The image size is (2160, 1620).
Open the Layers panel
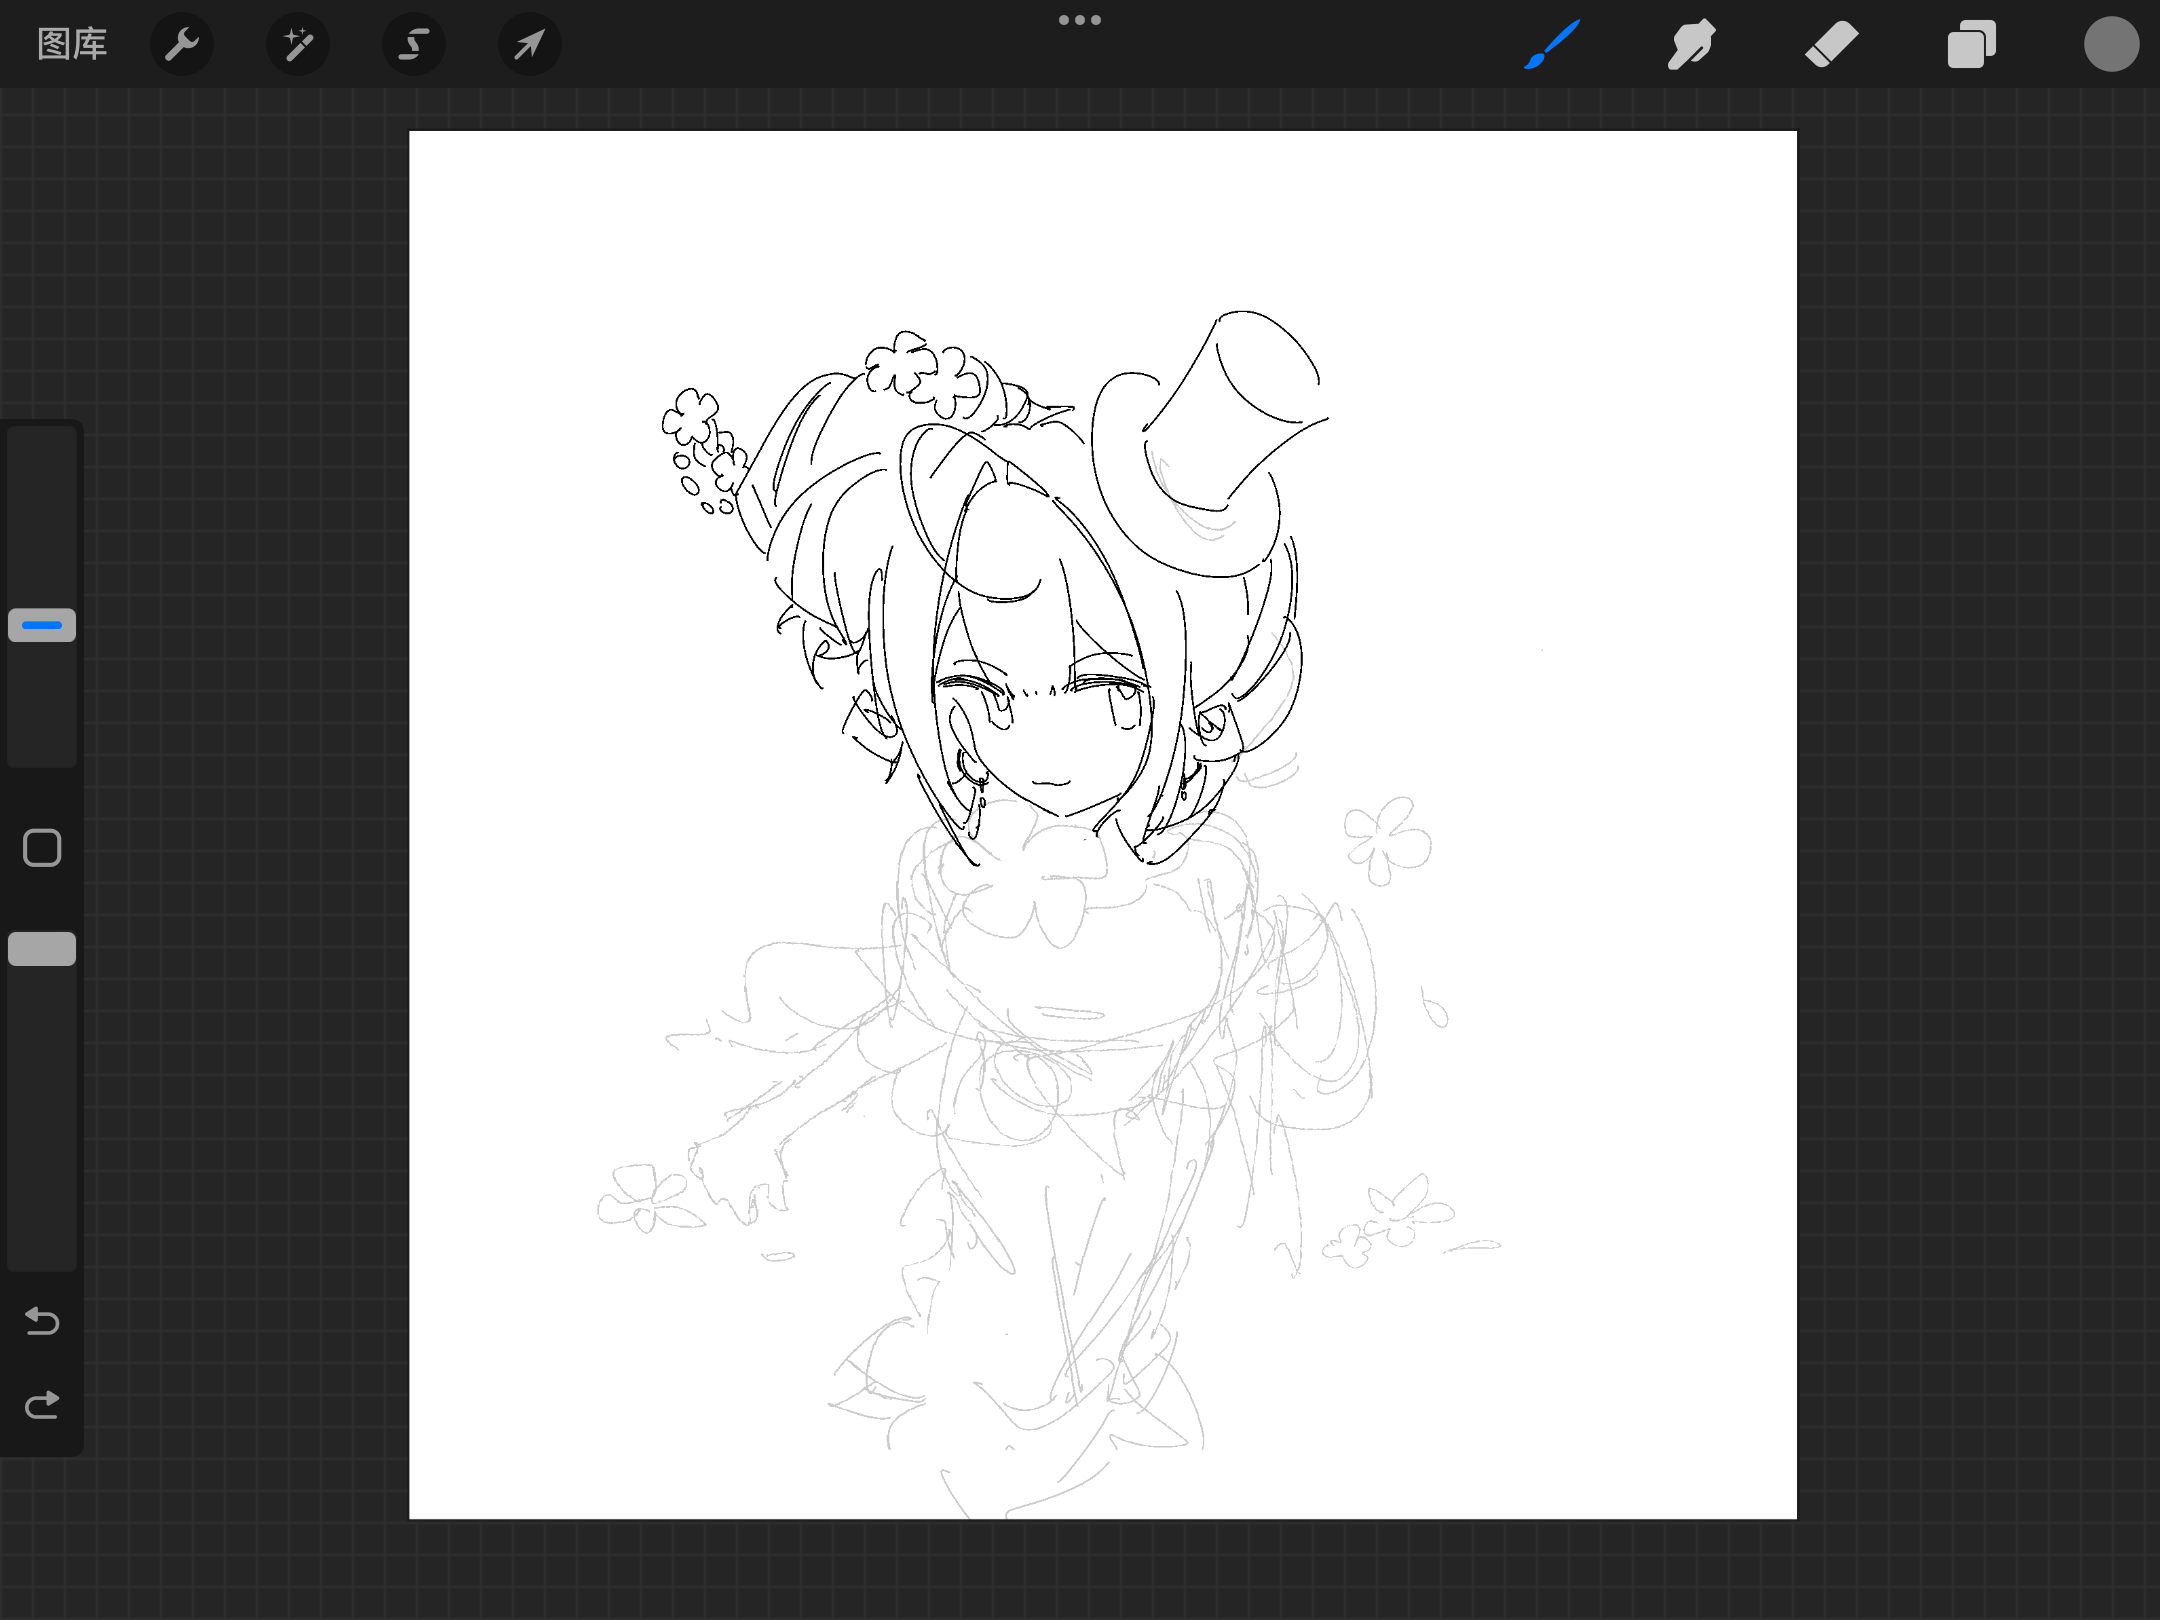[x=1972, y=44]
